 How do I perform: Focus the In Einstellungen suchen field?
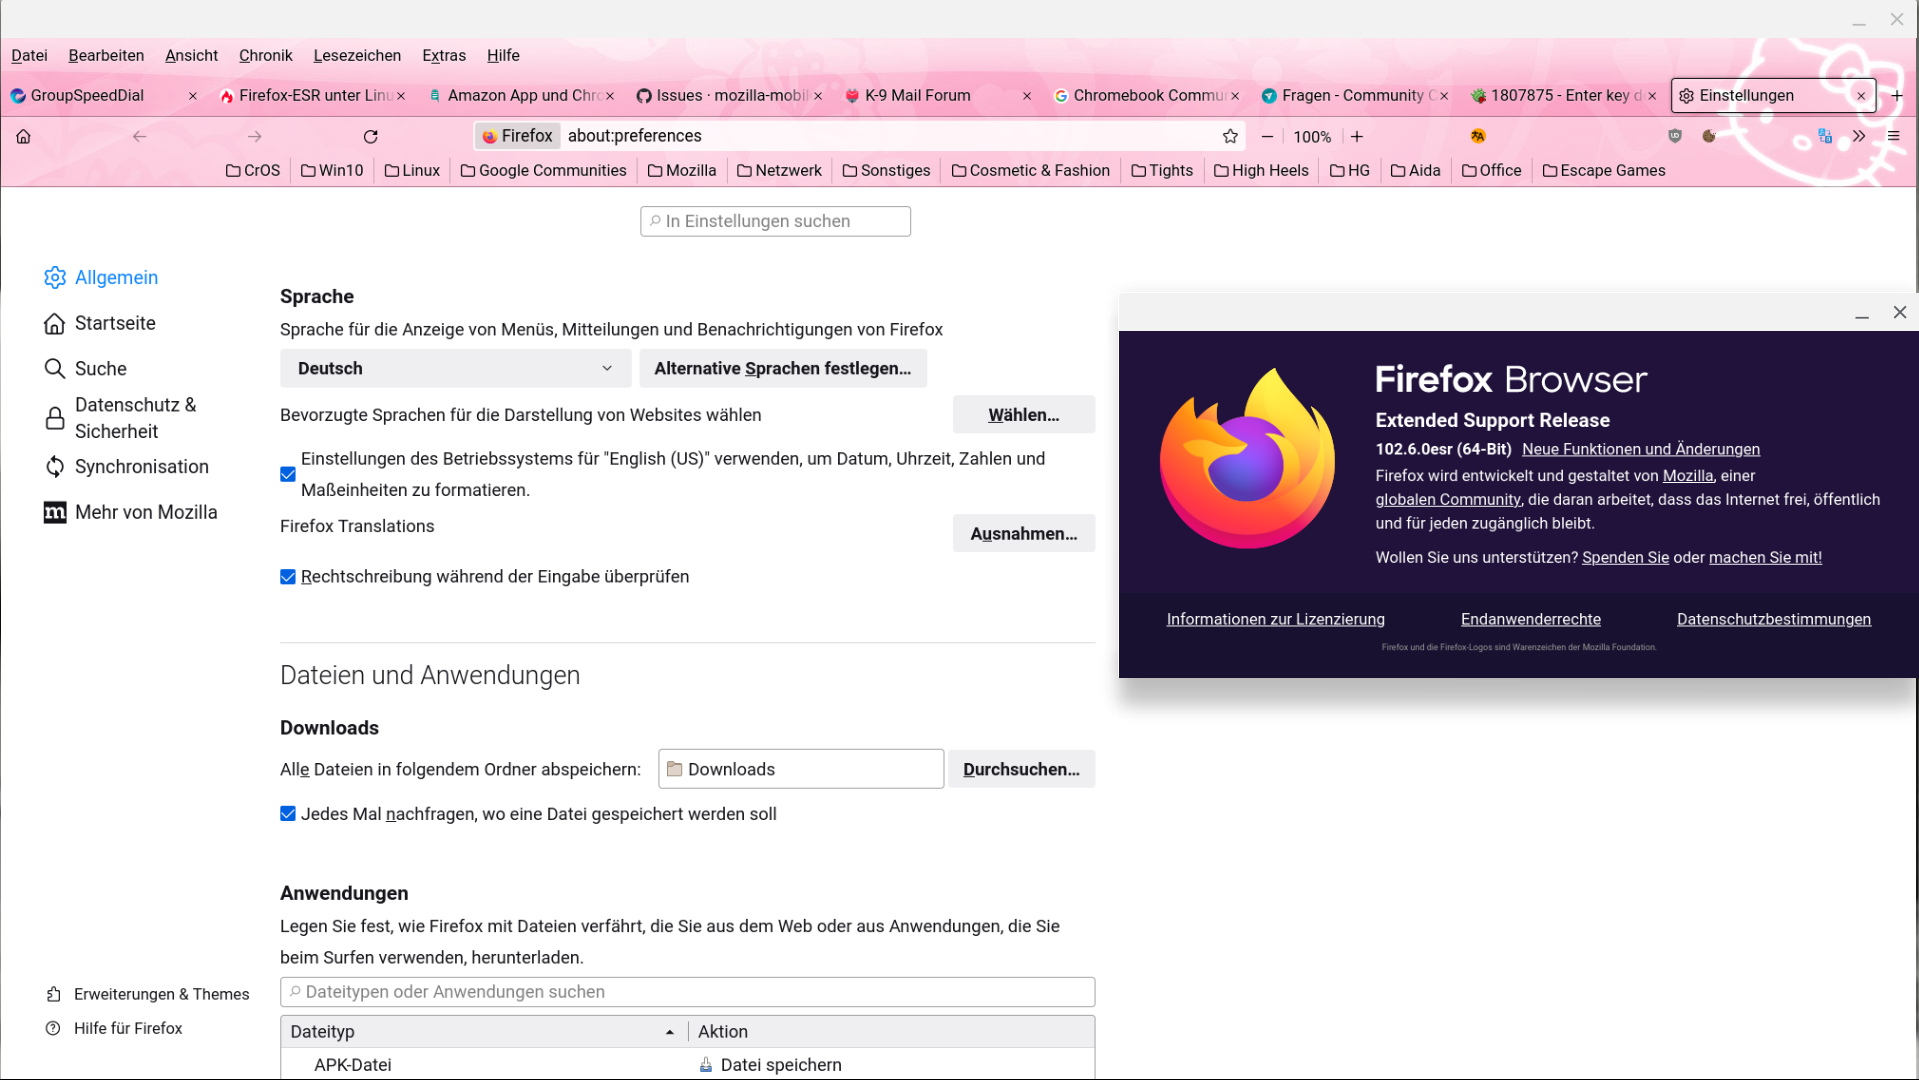pos(775,221)
